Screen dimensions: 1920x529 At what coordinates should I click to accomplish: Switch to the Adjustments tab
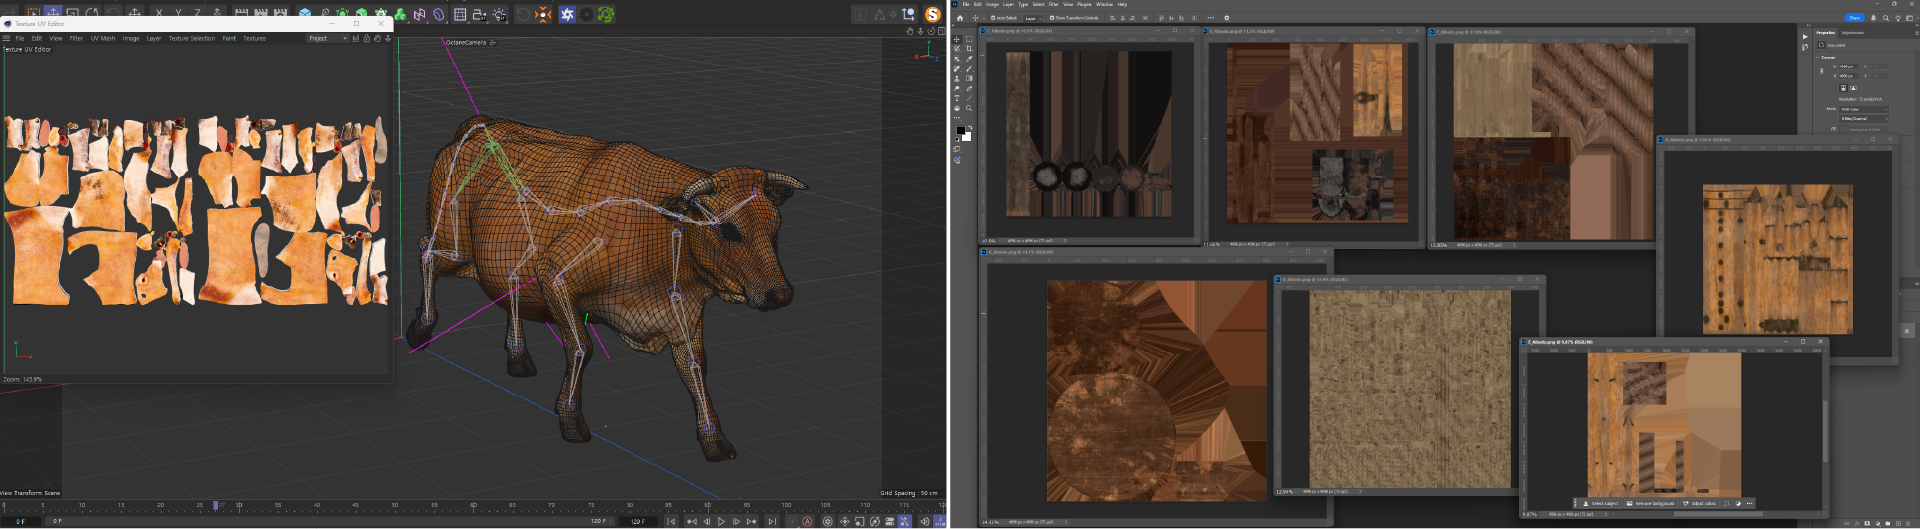(1853, 33)
